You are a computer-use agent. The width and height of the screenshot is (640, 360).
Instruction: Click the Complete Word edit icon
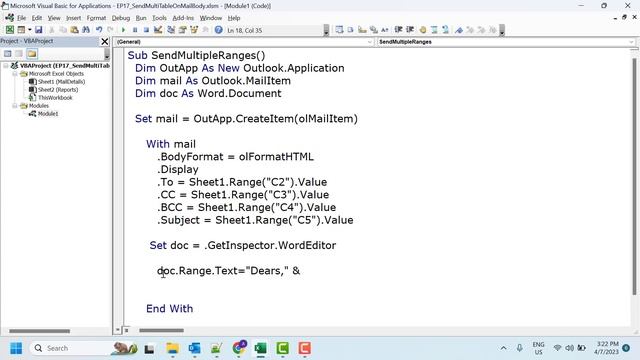384,30
